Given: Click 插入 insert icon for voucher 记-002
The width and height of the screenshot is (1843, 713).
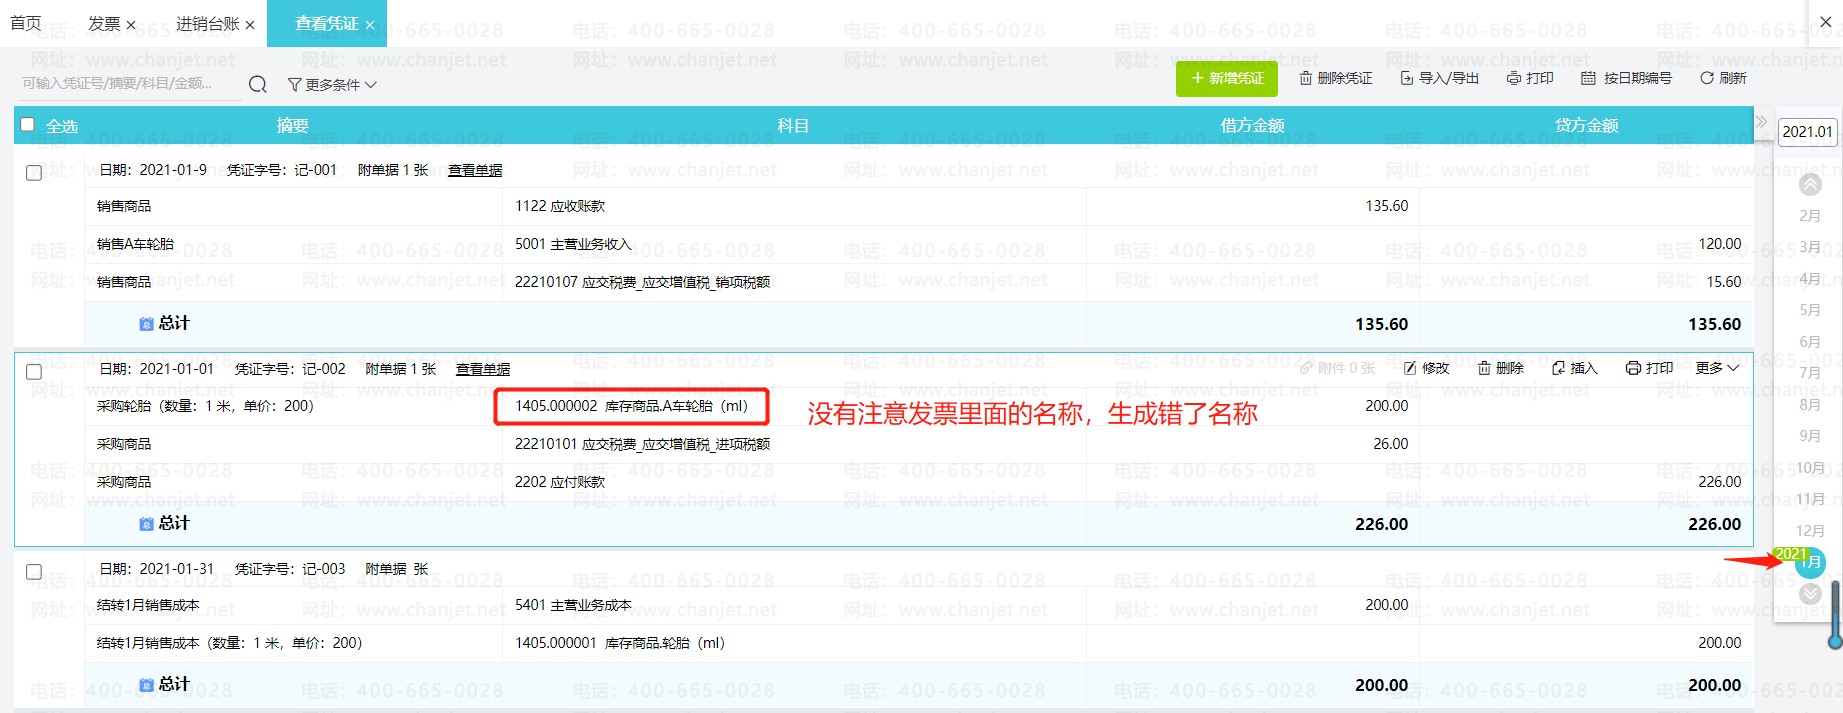Looking at the screenshot, I should click(1575, 368).
